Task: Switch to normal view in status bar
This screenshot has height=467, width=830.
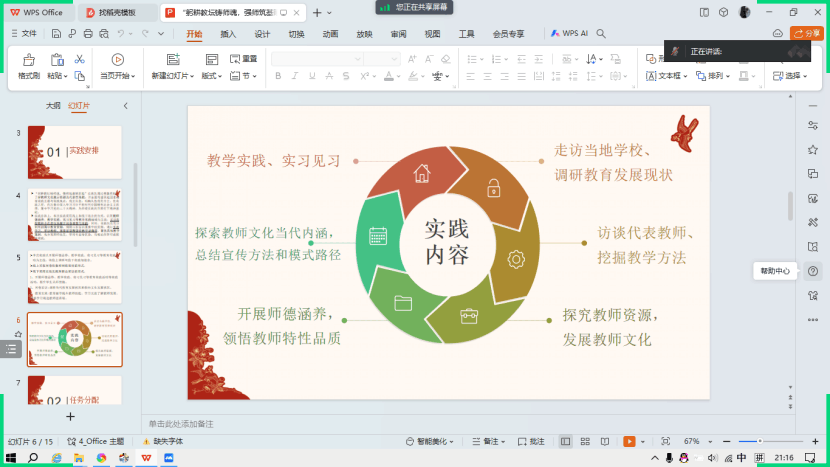Action: coord(566,441)
